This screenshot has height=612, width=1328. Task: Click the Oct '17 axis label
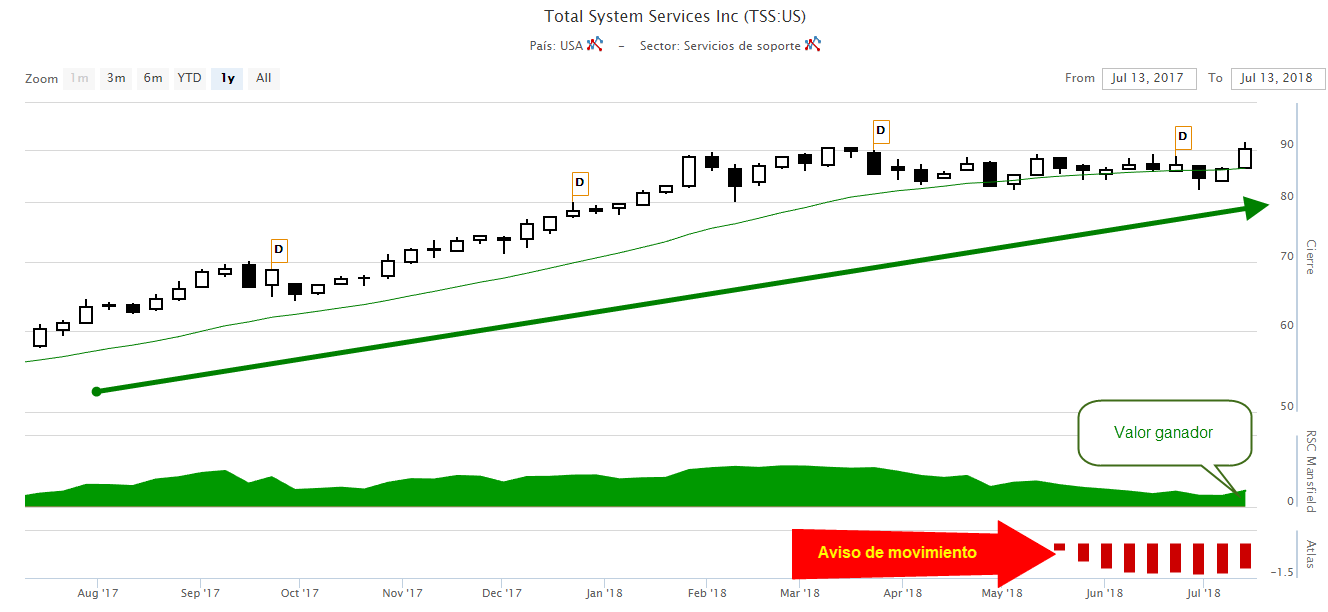point(300,594)
